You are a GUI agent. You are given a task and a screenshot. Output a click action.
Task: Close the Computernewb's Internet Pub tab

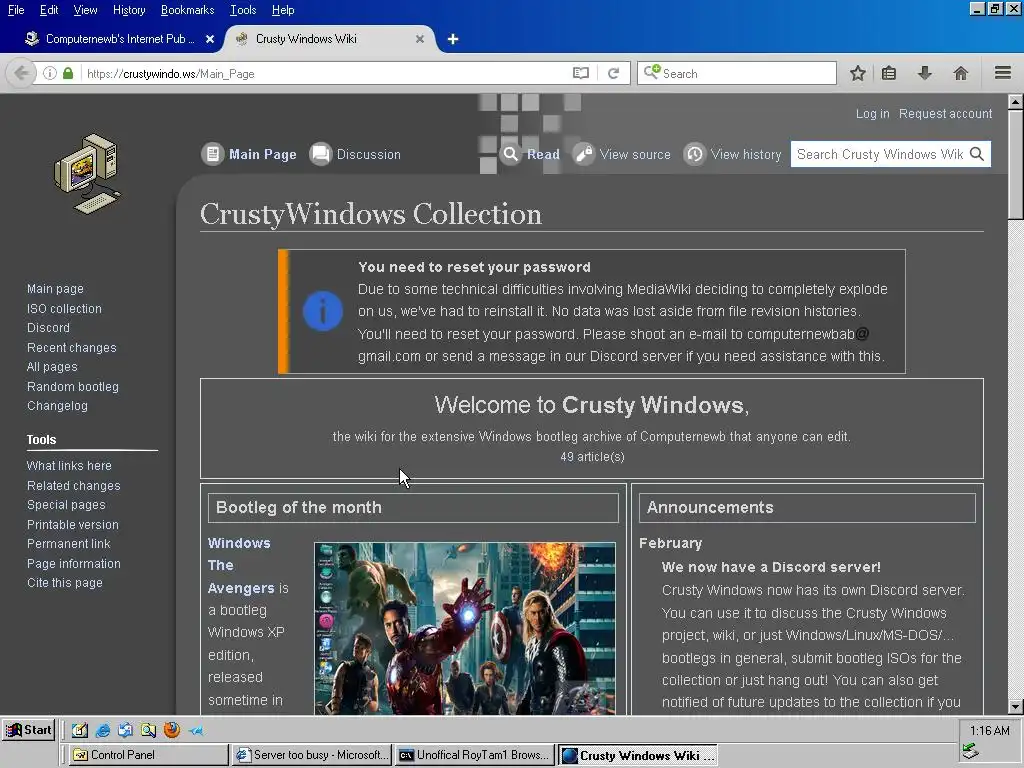(x=210, y=39)
